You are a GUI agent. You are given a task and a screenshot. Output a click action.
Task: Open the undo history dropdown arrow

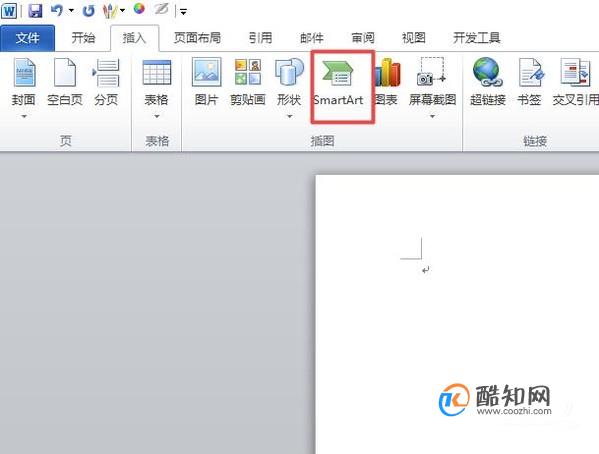pos(71,11)
